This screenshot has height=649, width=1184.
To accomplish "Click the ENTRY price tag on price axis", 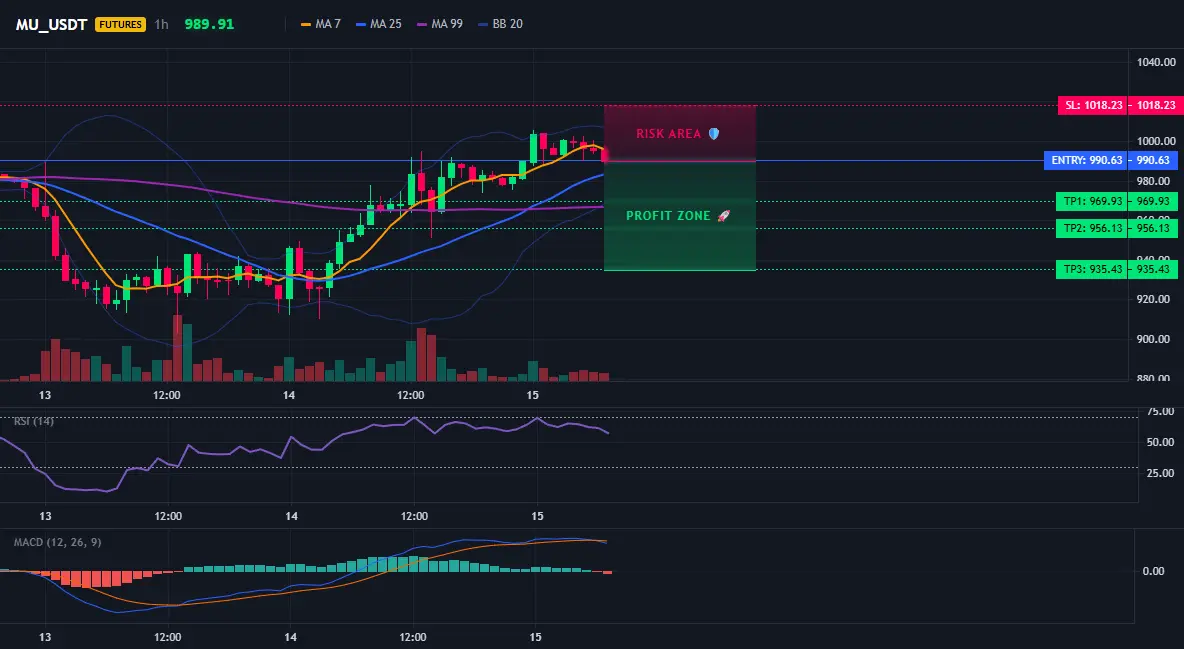I will [1153, 160].
